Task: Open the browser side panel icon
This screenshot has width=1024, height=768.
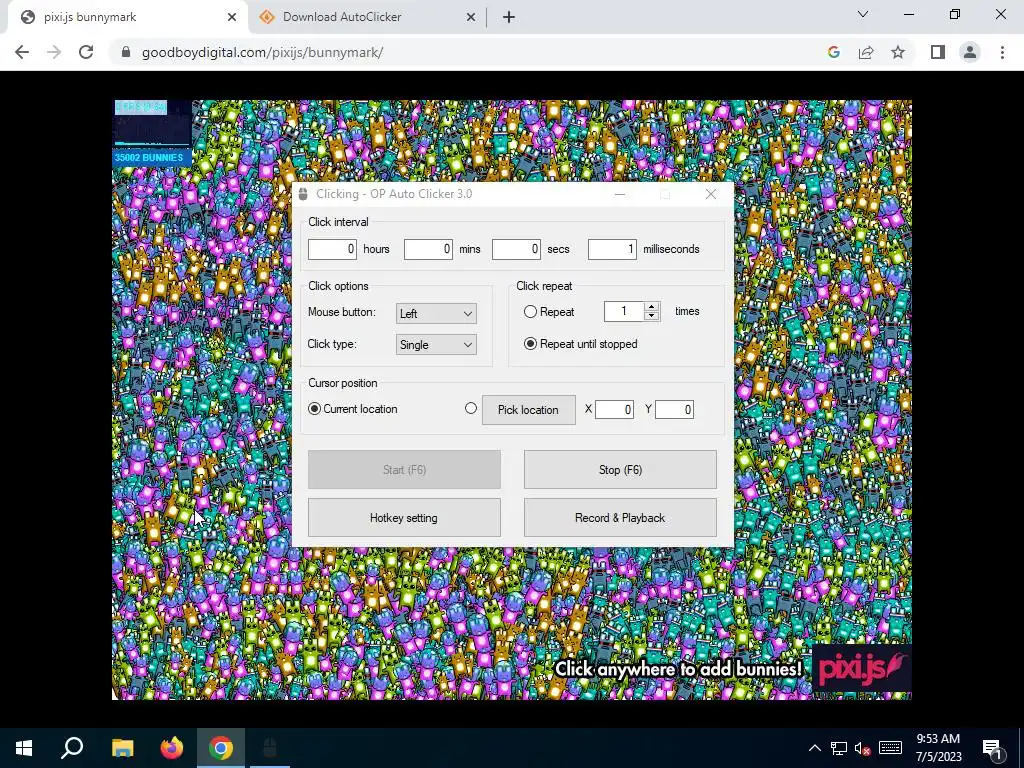Action: pos(938,52)
